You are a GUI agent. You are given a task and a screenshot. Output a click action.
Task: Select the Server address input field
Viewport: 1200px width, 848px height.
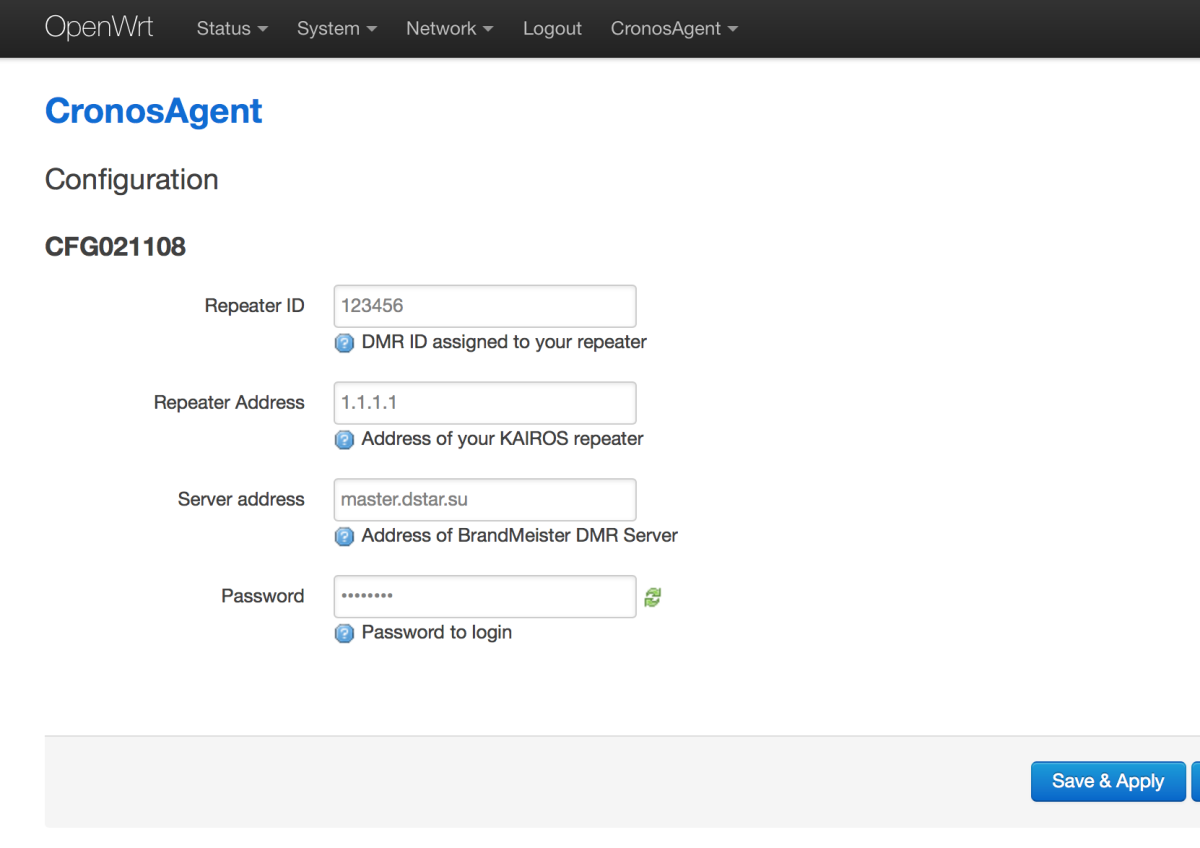pos(485,500)
